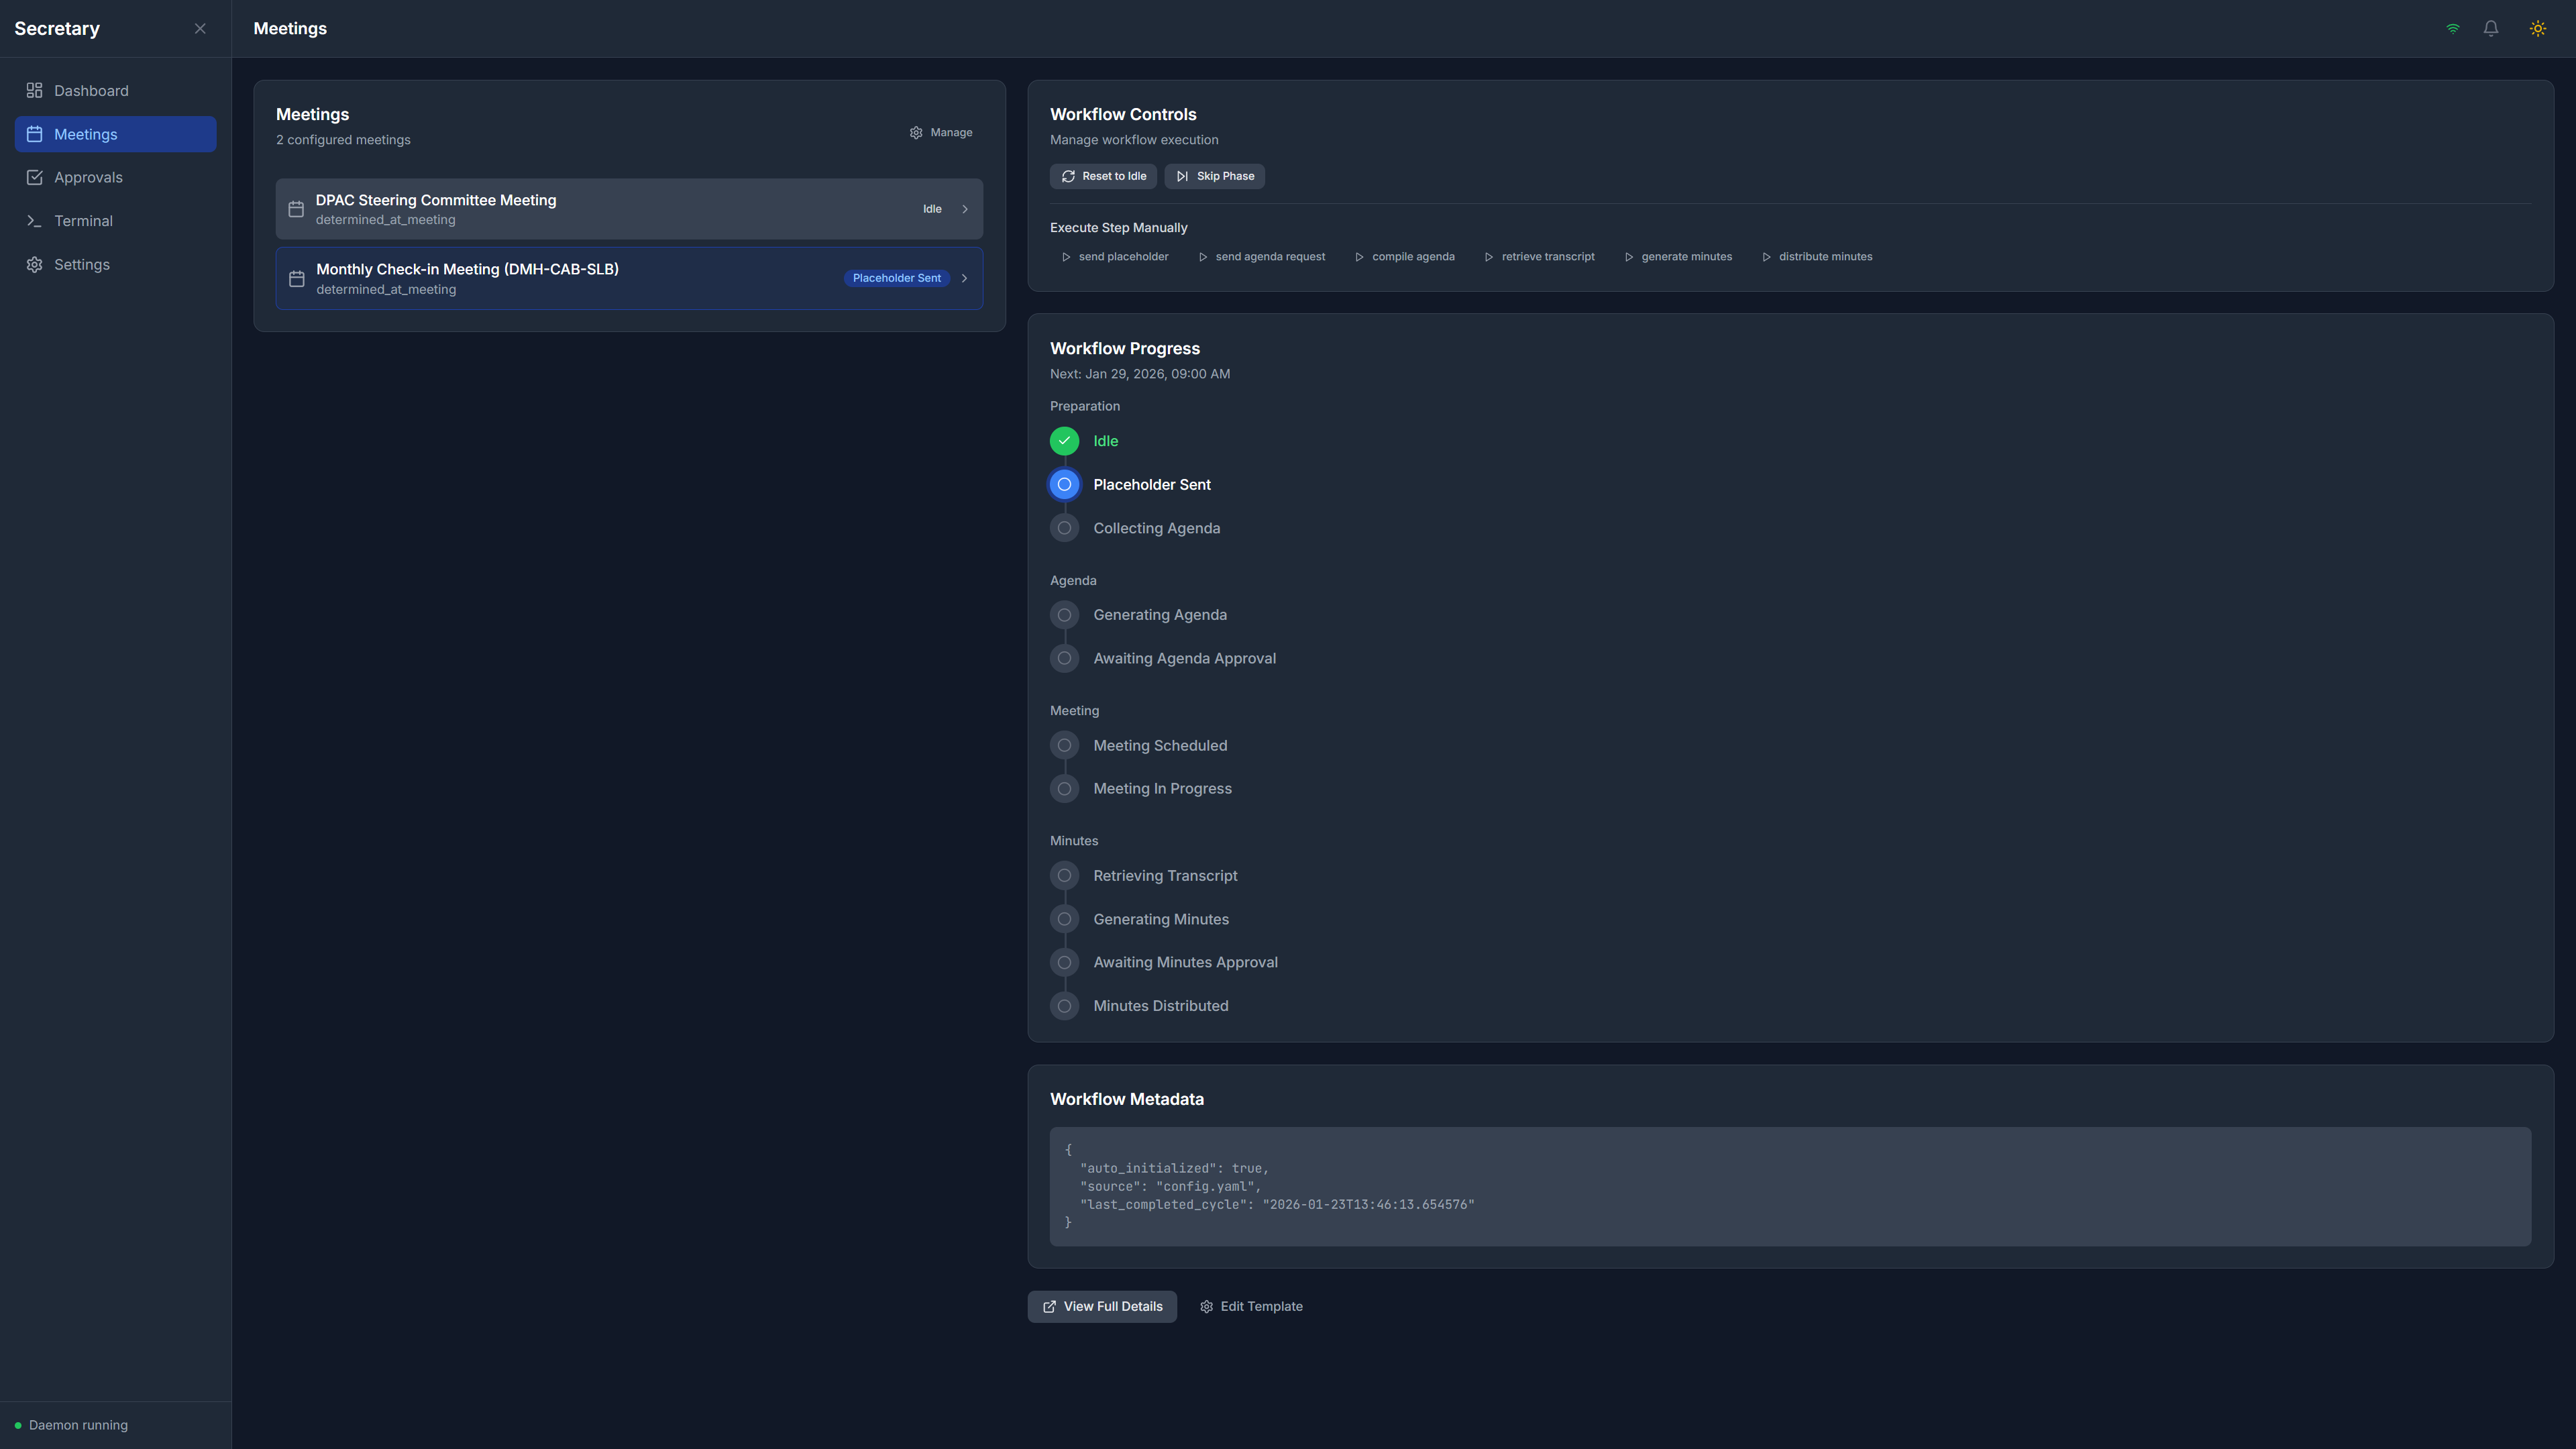This screenshot has width=2576, height=1449.
Task: Click the Reset to Idle button
Action: point(1103,176)
